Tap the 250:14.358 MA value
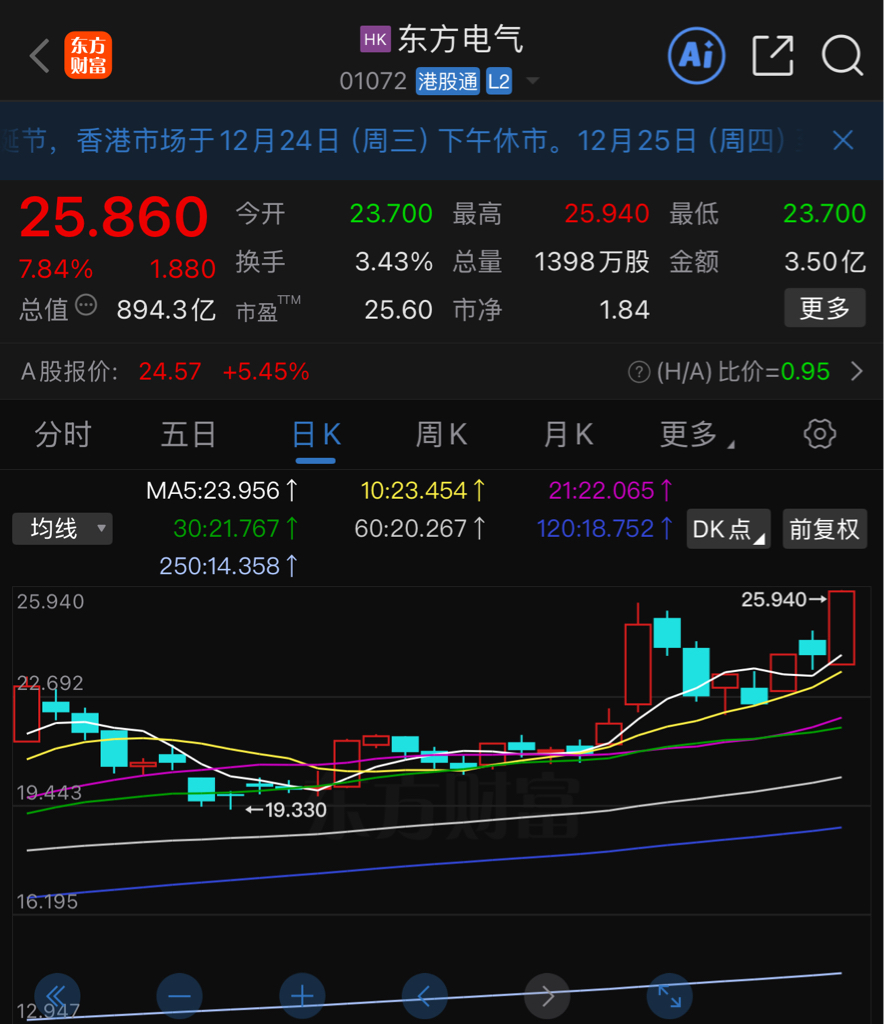This screenshot has width=884, height=1024. point(229,566)
